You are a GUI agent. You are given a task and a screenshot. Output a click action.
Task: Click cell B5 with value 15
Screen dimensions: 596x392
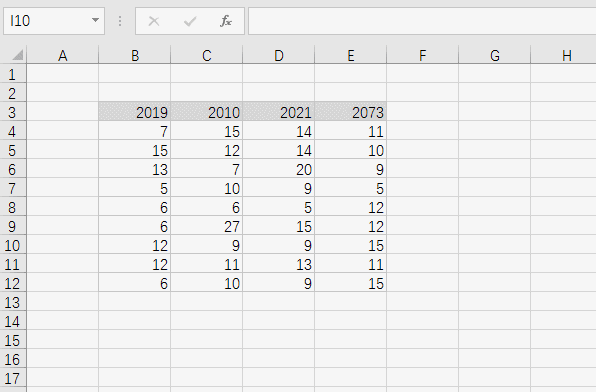point(135,150)
